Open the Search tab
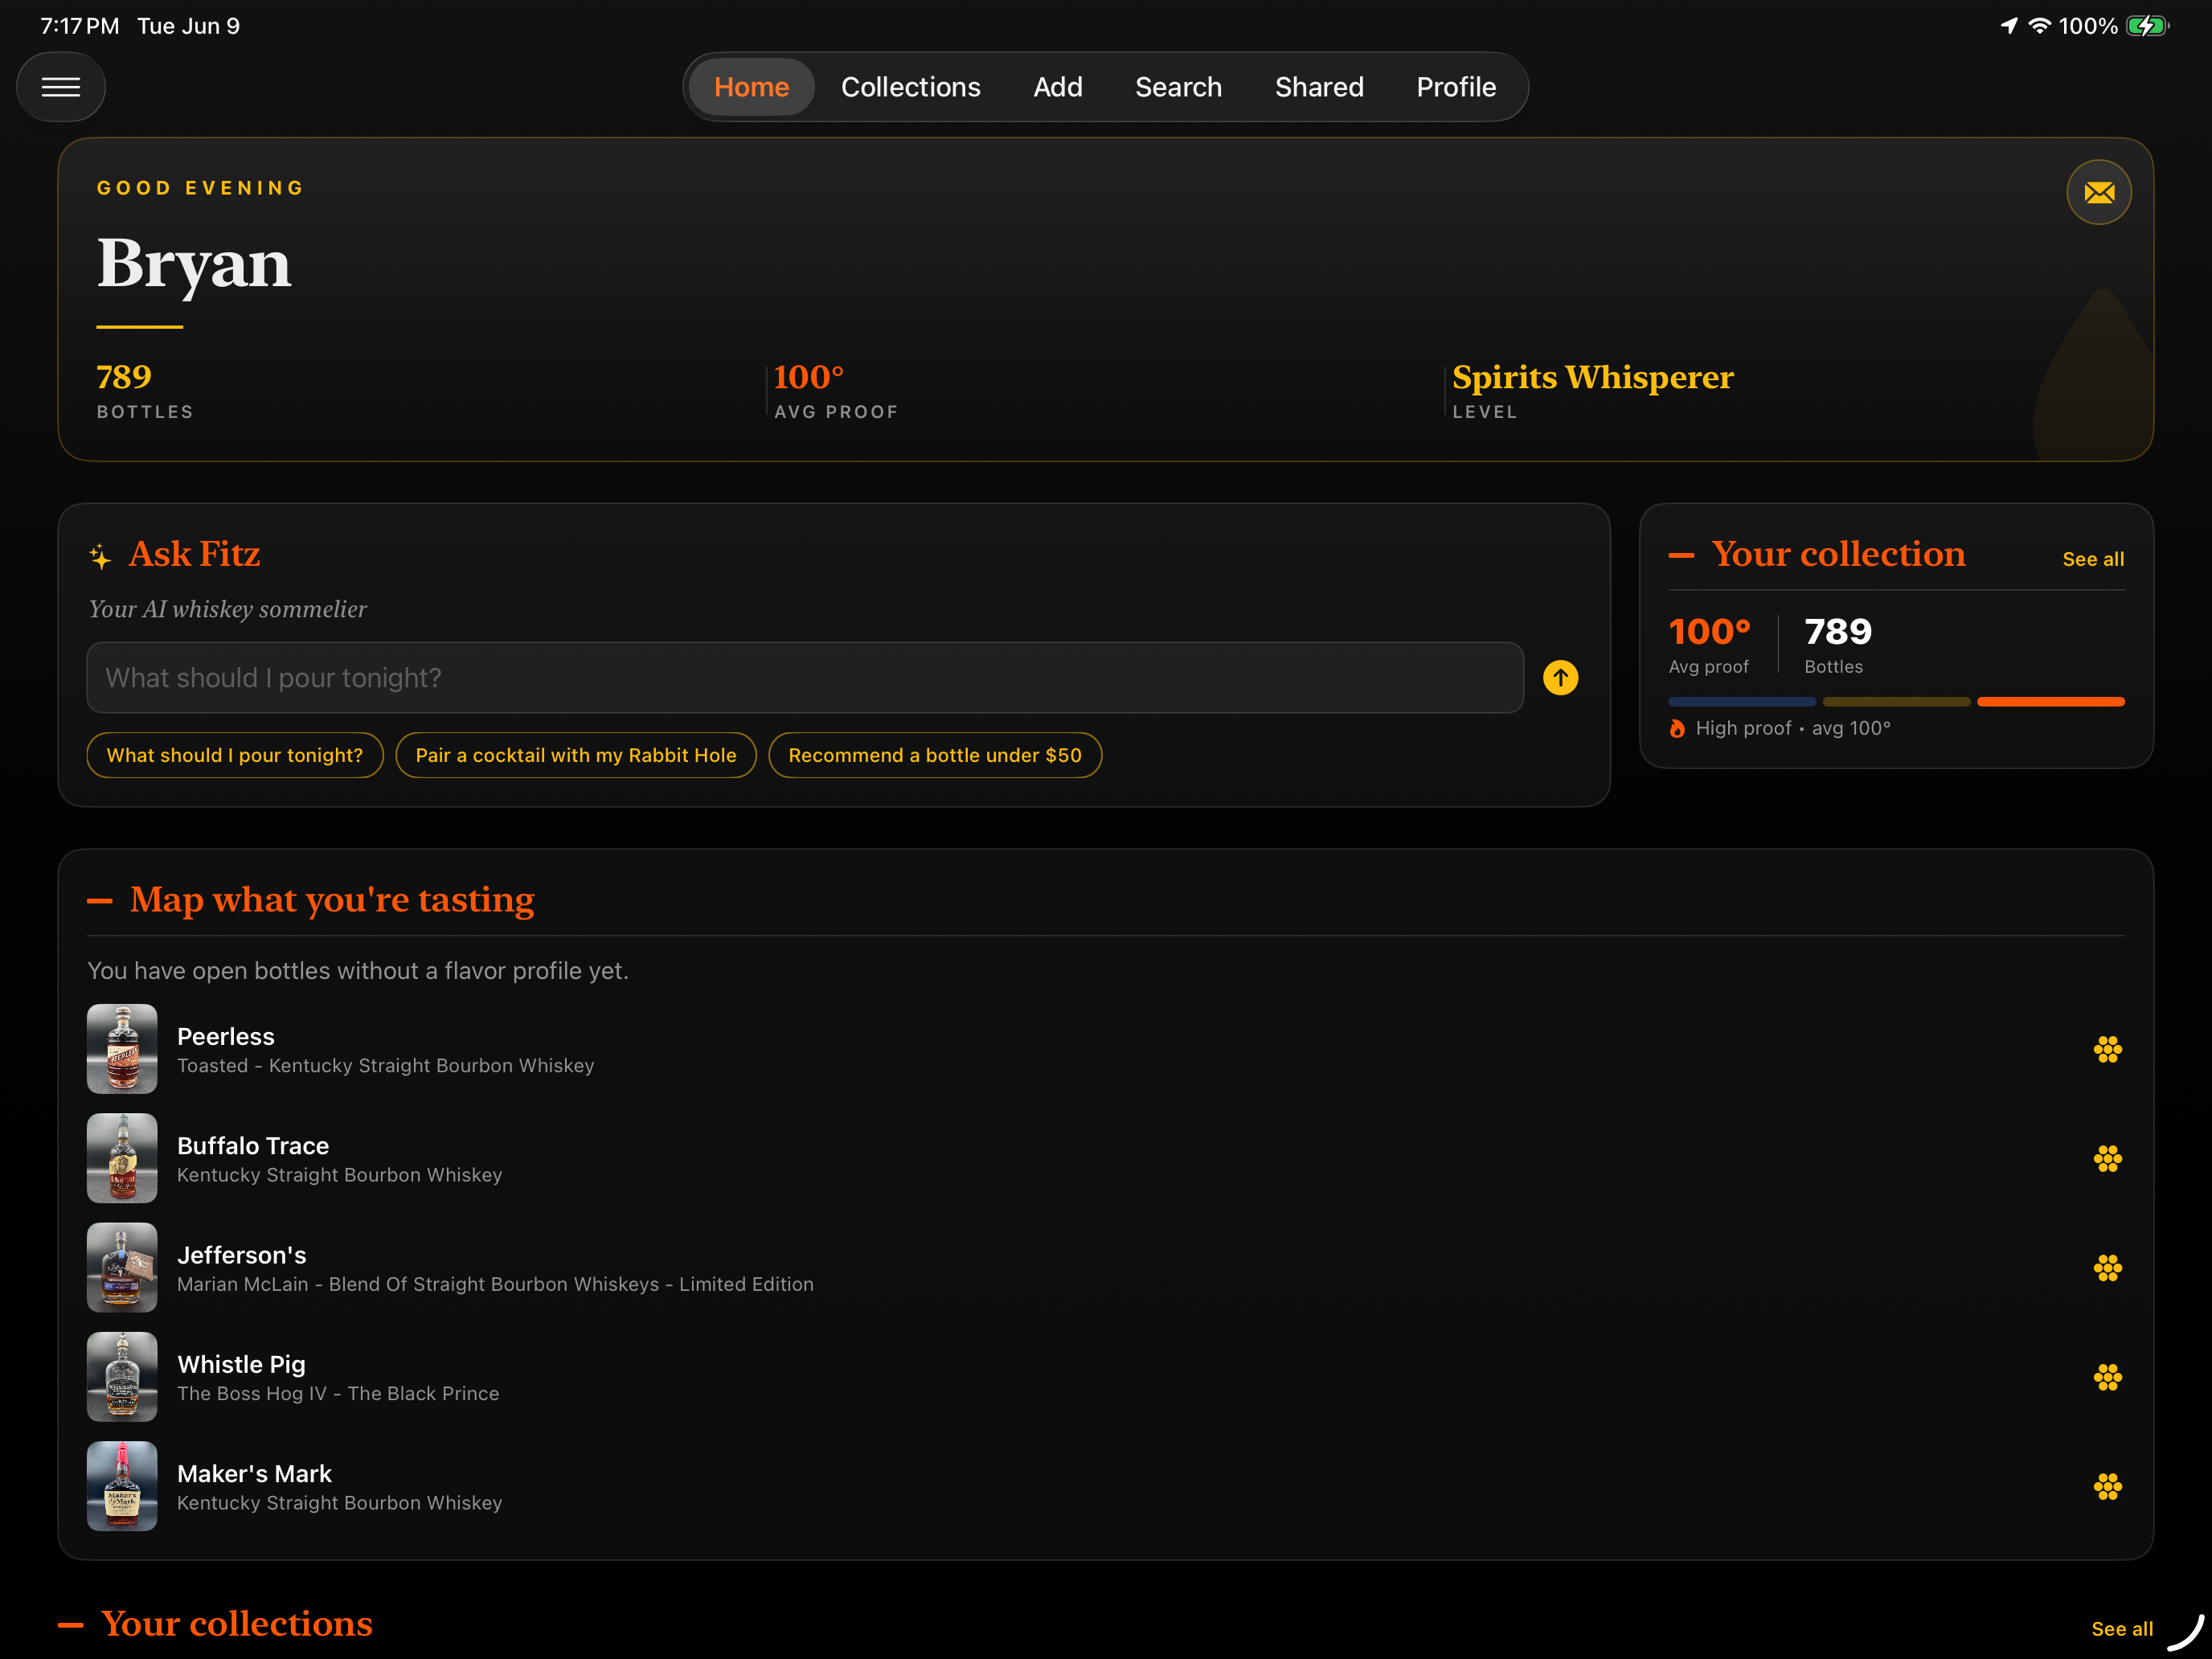 click(1178, 87)
